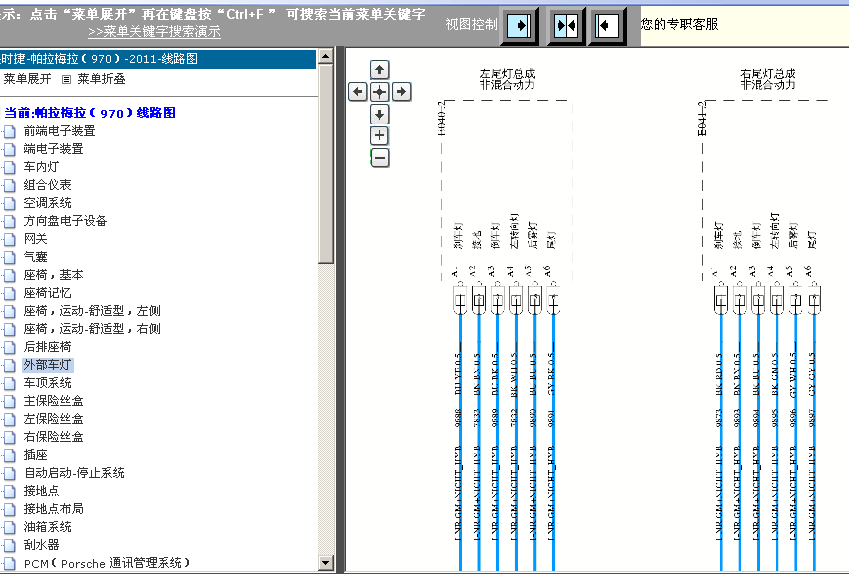Pan the diagram down with the down arrow
Image resolution: width=849 pixels, height=574 pixels.
pyautogui.click(x=380, y=114)
